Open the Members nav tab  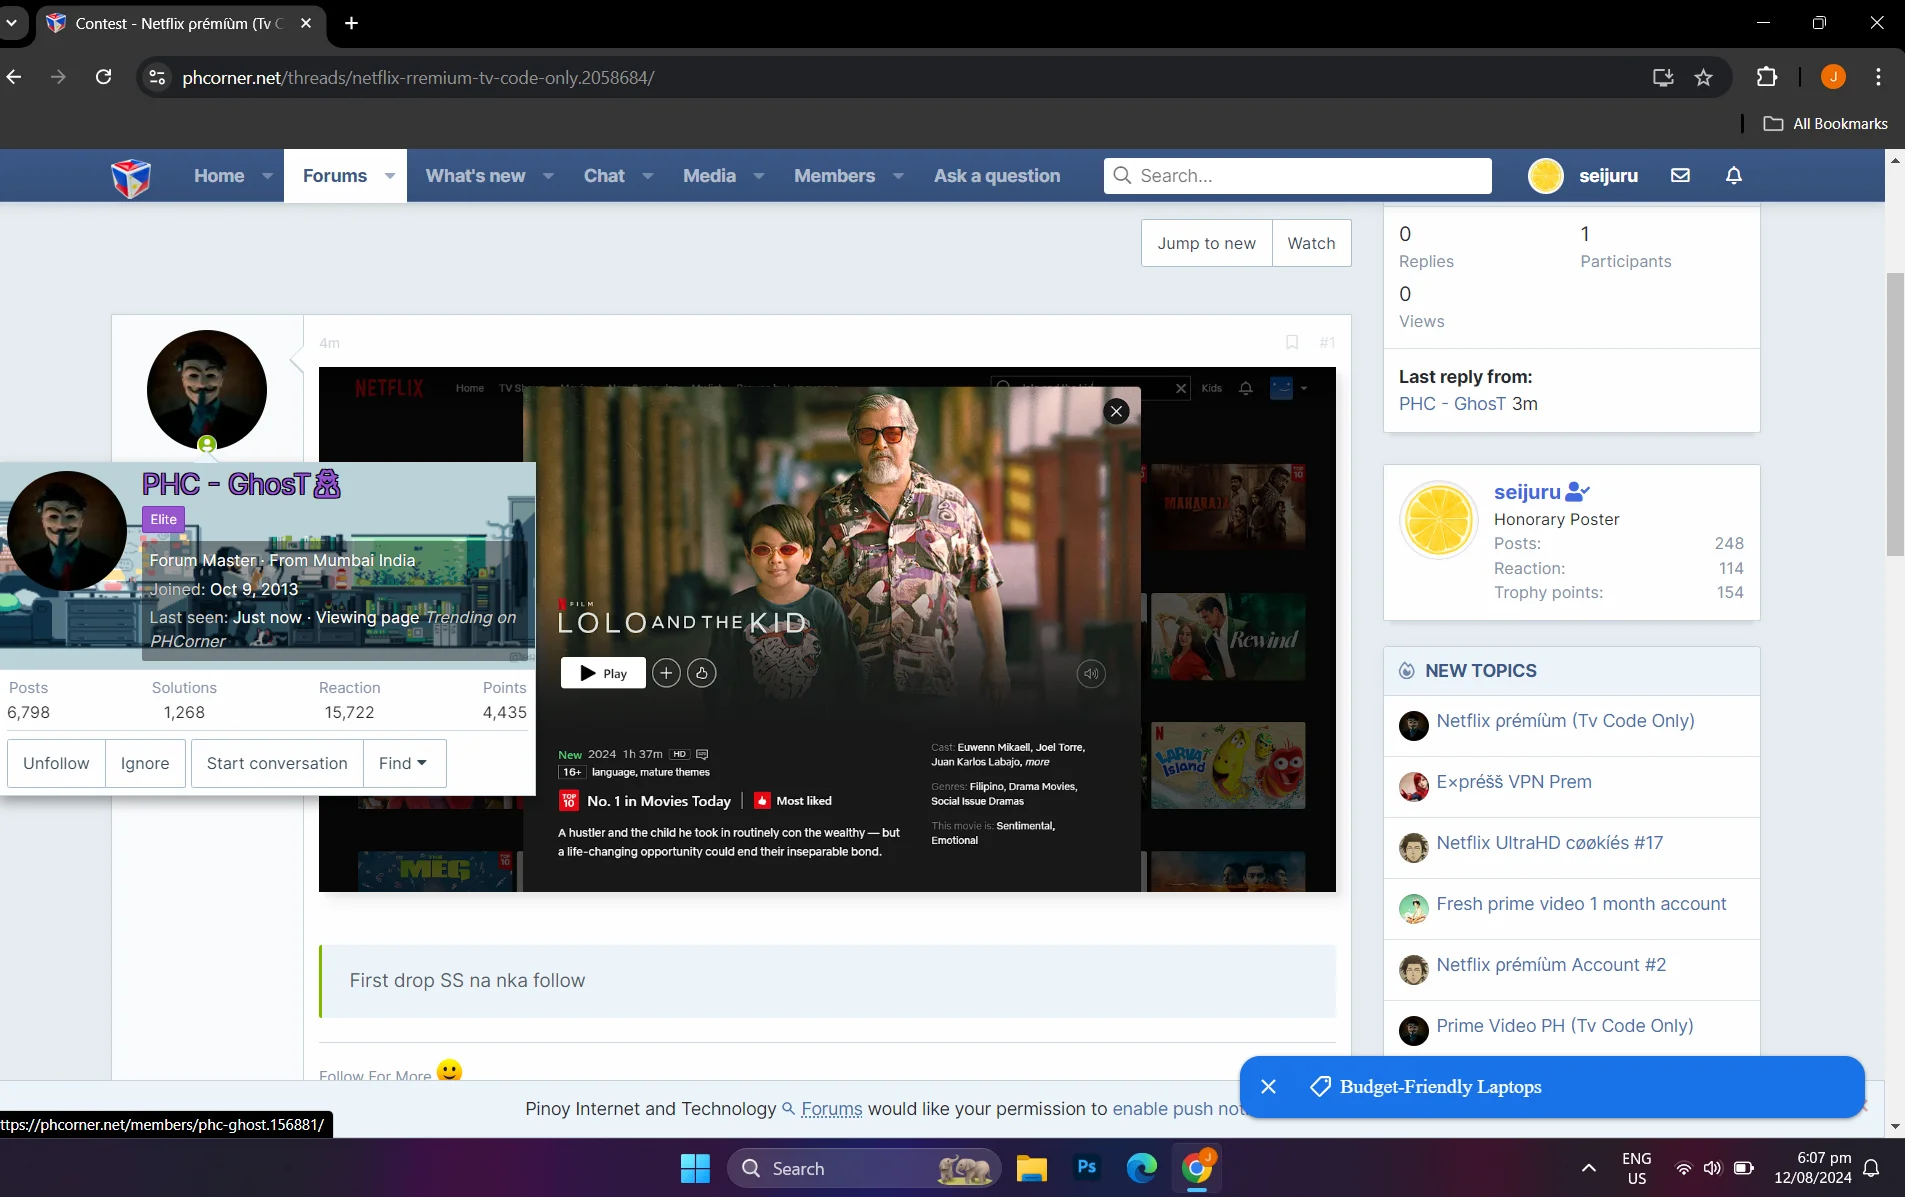pyautogui.click(x=834, y=176)
